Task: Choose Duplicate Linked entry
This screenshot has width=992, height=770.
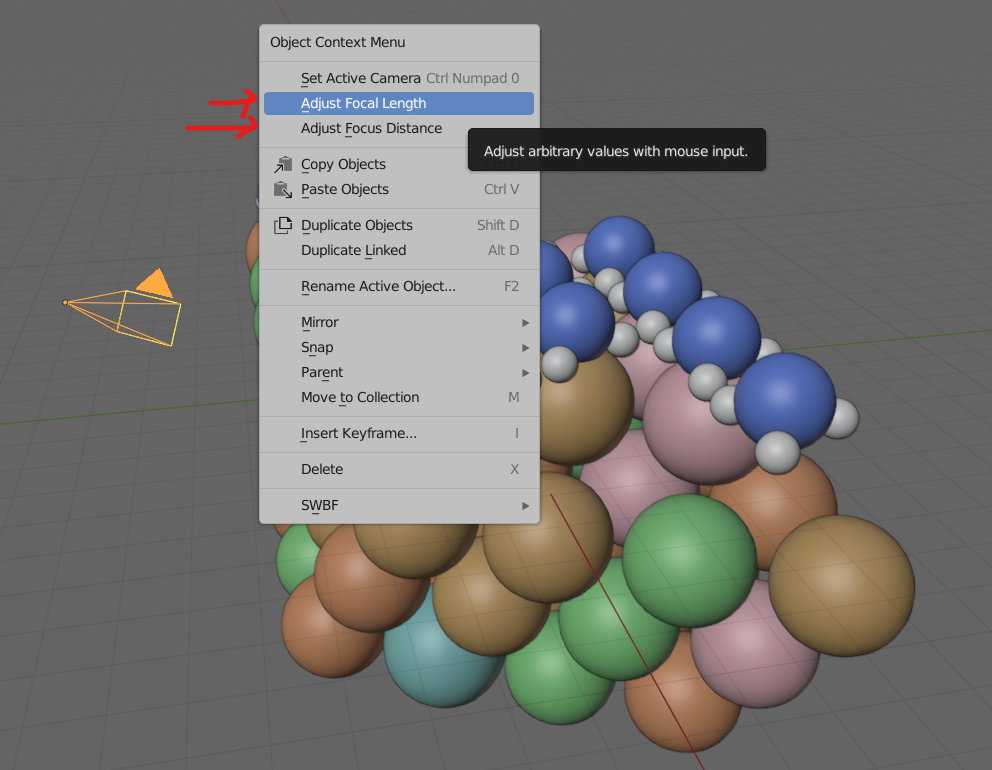Action: point(399,251)
